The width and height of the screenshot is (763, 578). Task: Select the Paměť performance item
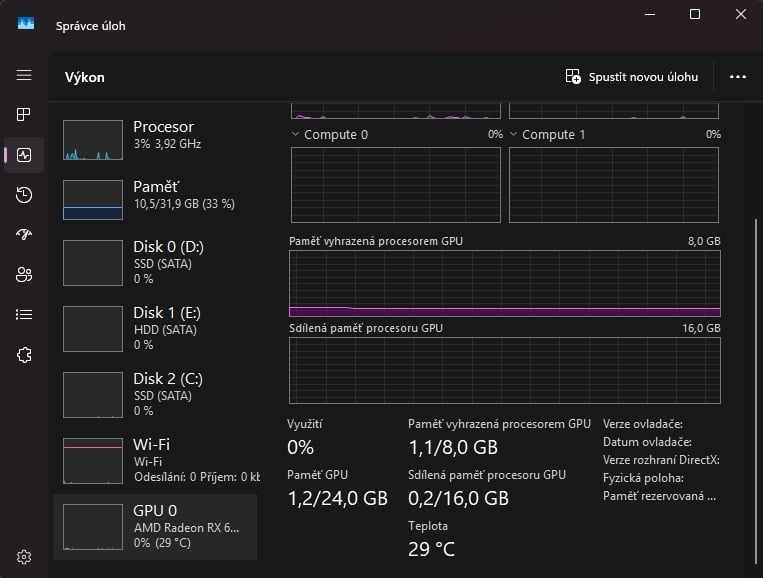(x=155, y=199)
